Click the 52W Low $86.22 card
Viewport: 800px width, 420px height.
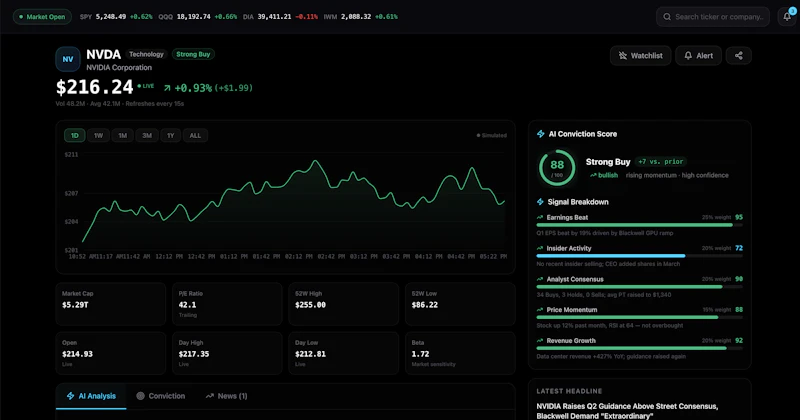coord(460,304)
